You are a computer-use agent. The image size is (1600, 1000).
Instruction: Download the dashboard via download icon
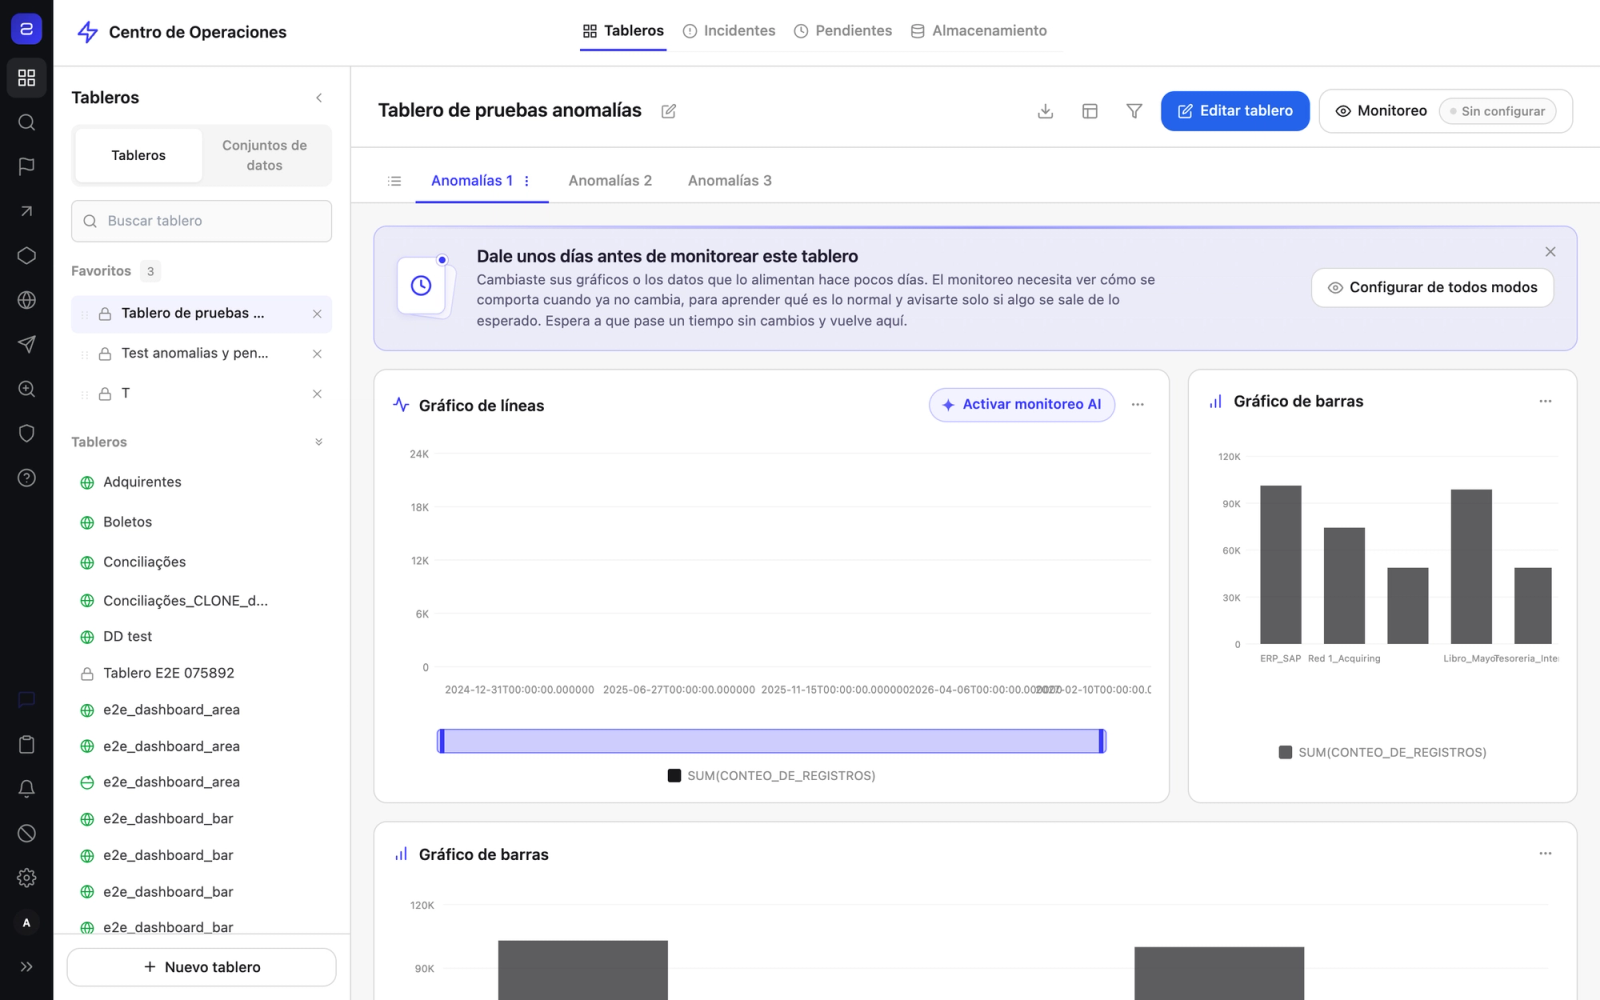click(x=1045, y=111)
